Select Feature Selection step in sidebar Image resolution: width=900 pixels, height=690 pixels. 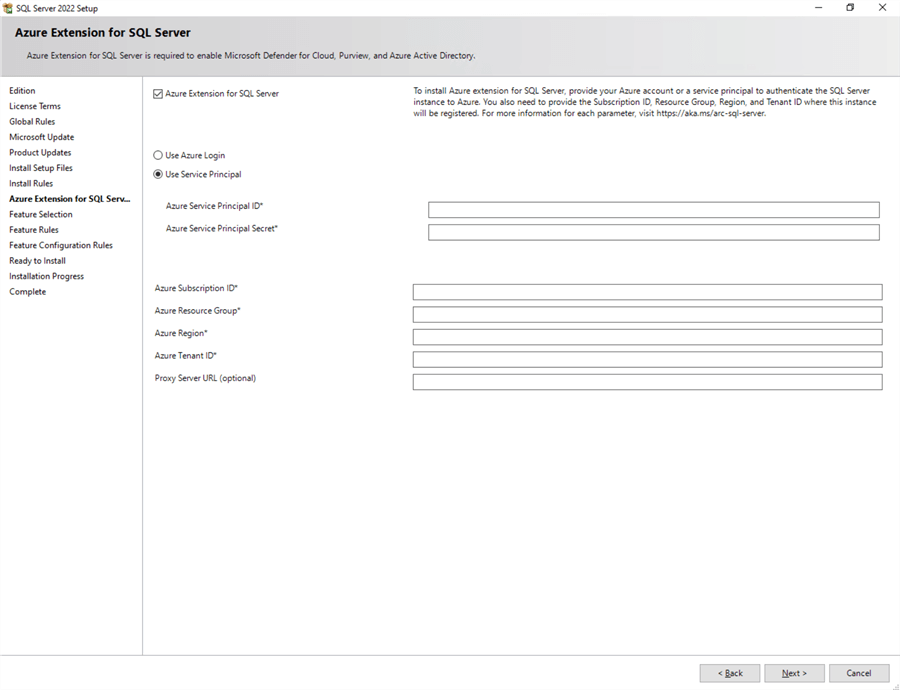click(x=41, y=214)
